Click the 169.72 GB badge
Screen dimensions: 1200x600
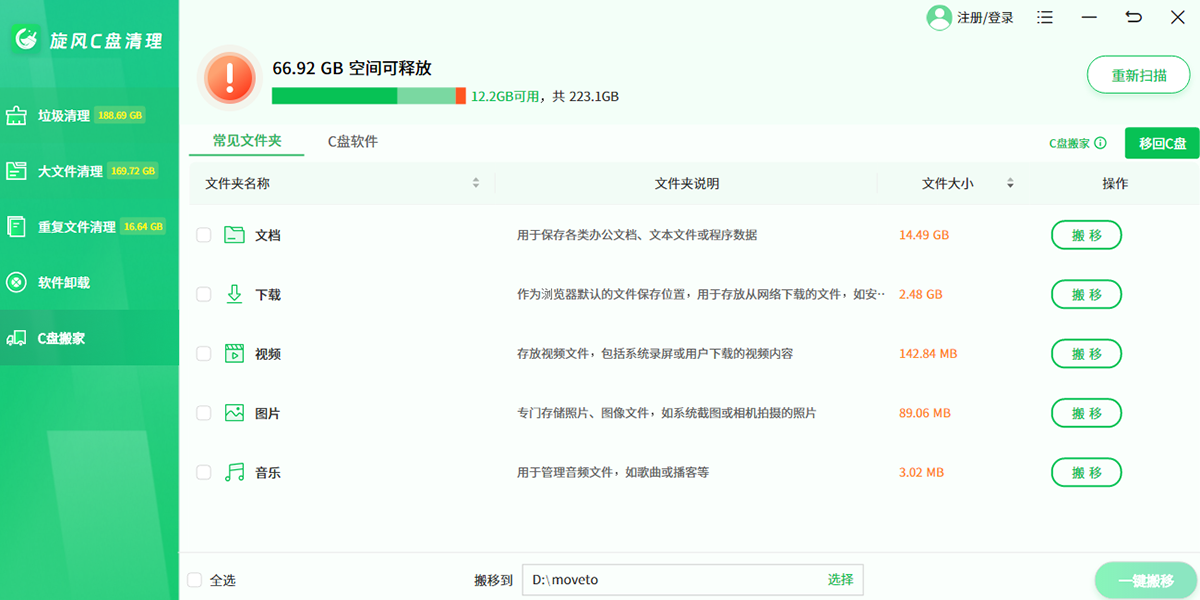coord(133,171)
